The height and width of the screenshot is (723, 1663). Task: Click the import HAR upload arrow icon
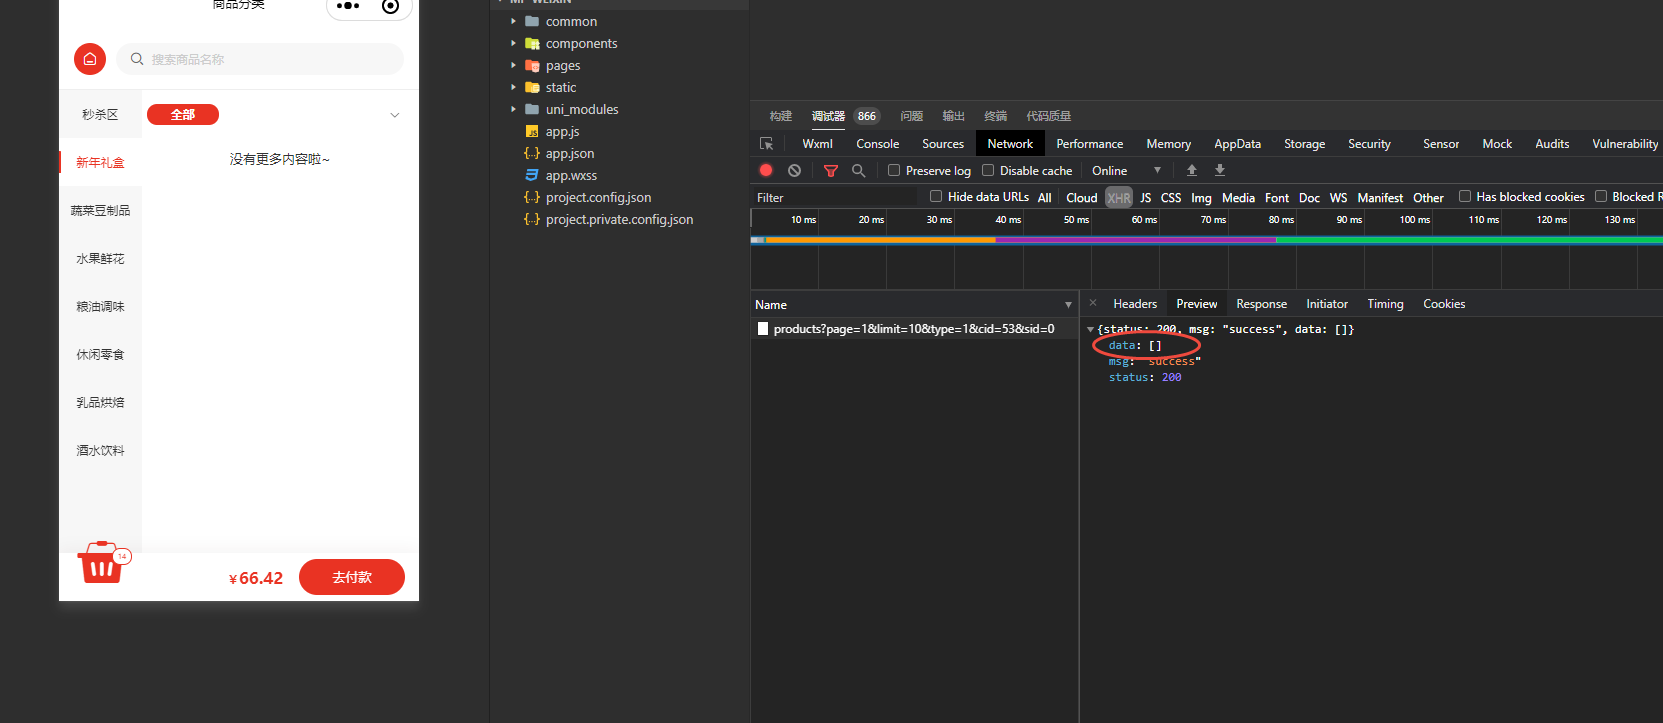[1192, 171]
